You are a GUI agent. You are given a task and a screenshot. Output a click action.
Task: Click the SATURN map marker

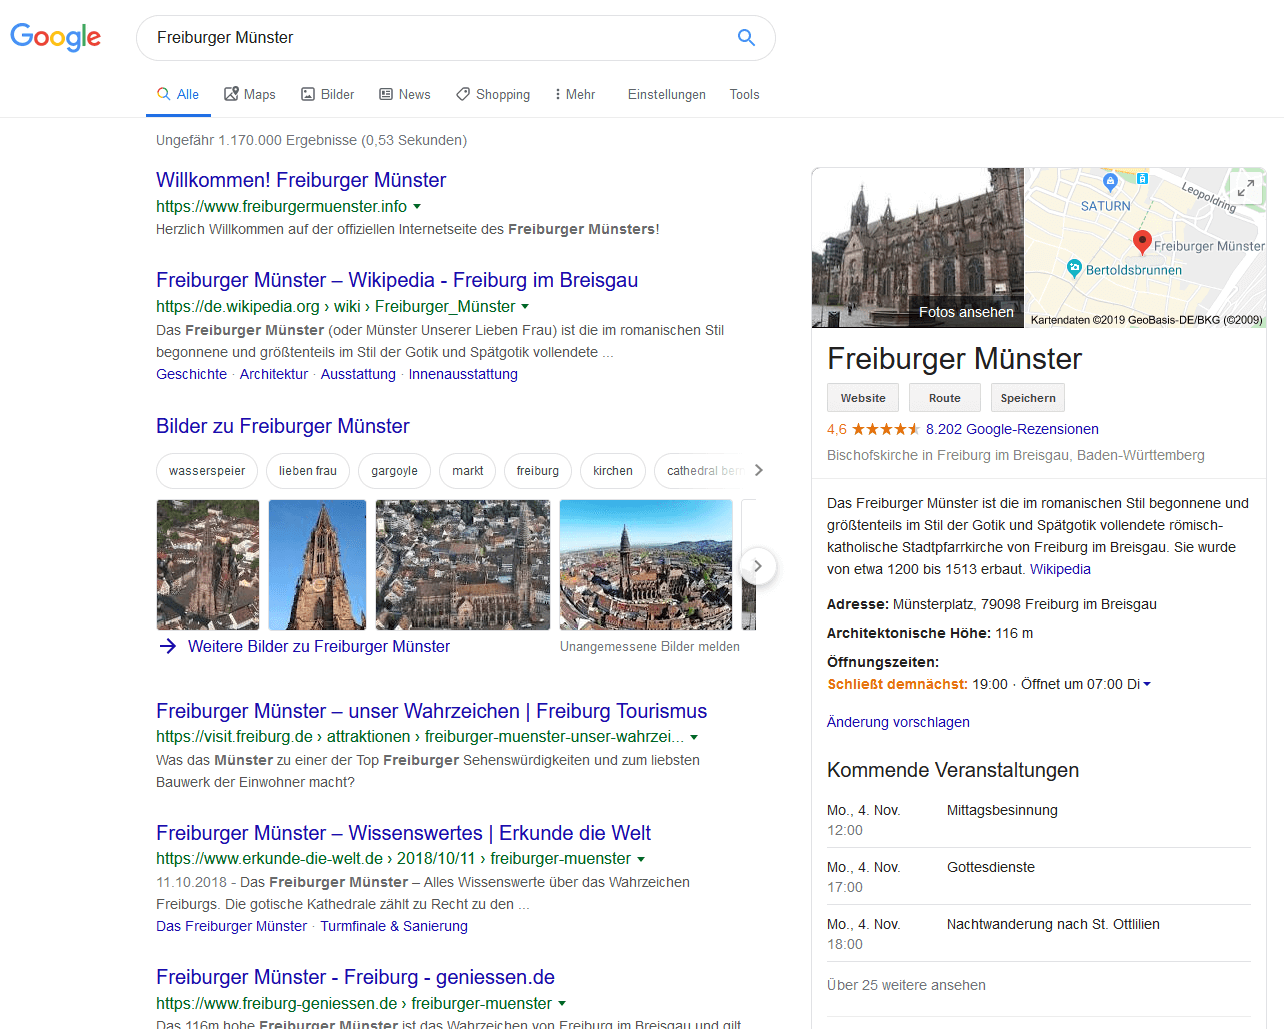1110,182
